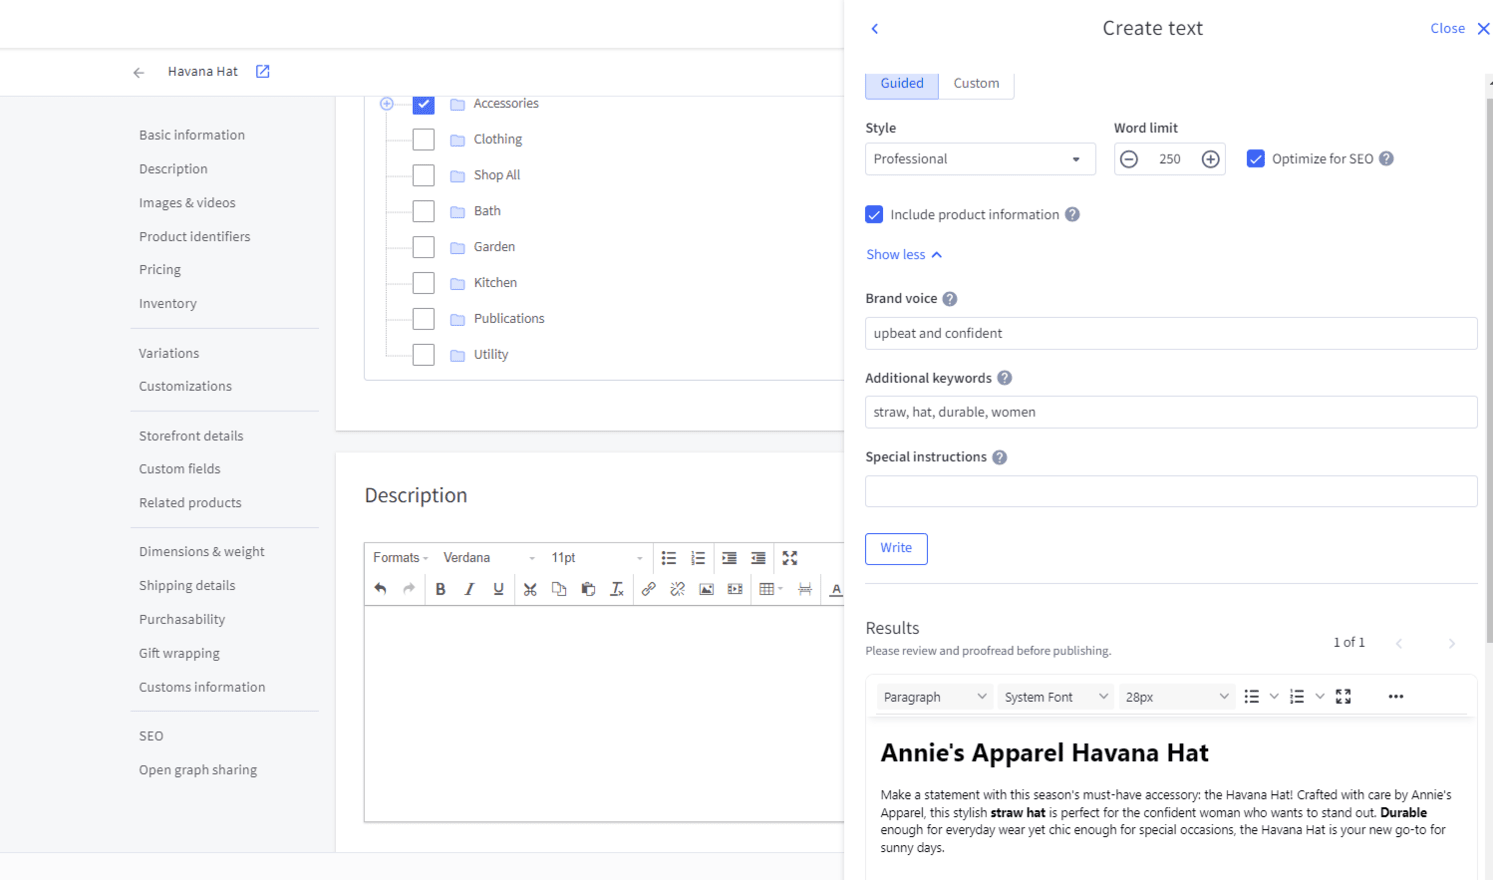Toggle Include product information checkbox

click(874, 215)
